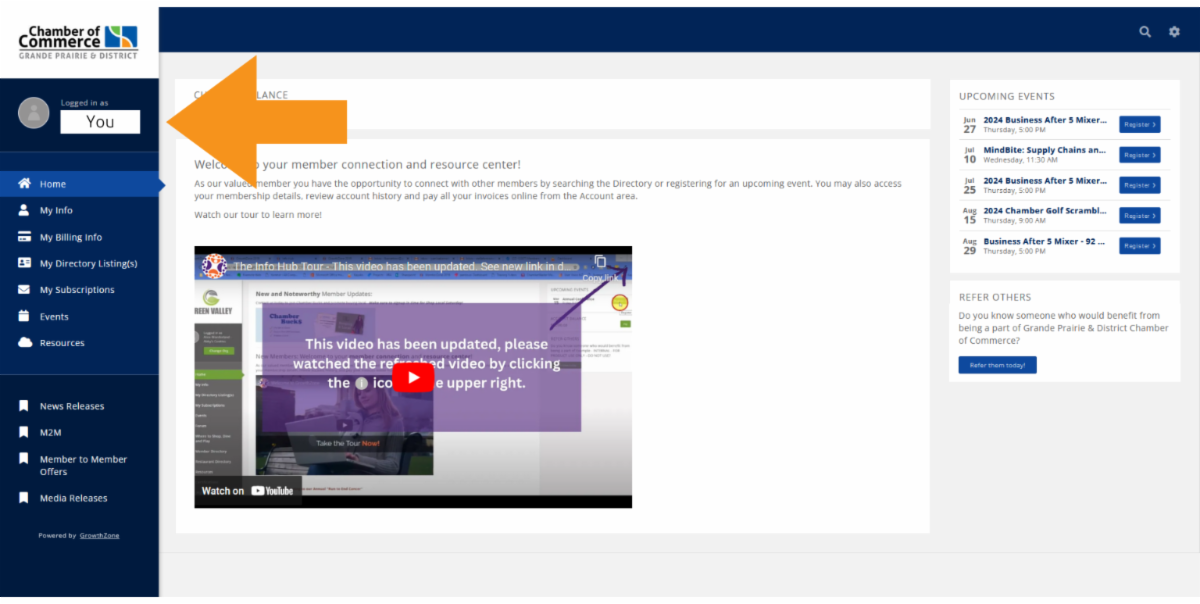Viewport: 1200px width, 604px height.
Task: Click 'Wednesday, 11:30 AM' event time
Action: tap(1019, 160)
